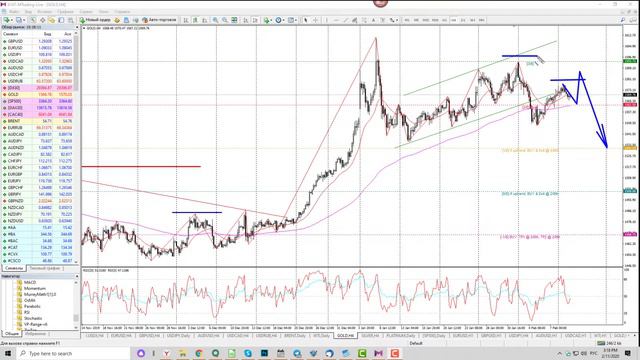Select the text label tool
Viewport: 640px width, 360px height.
pyautogui.click(x=383, y=20)
